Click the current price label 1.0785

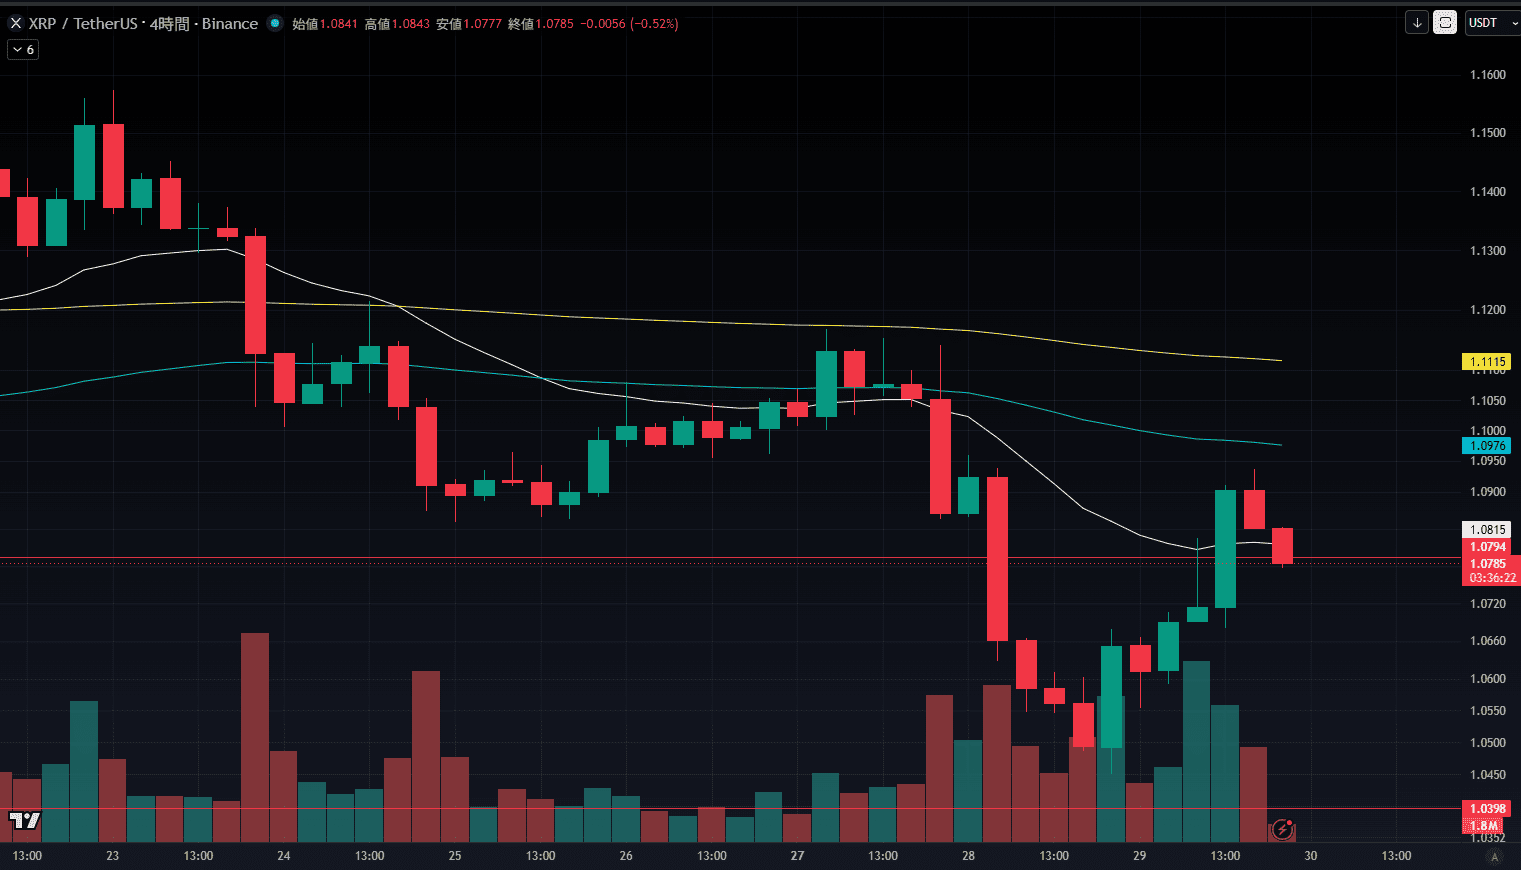tap(1489, 564)
